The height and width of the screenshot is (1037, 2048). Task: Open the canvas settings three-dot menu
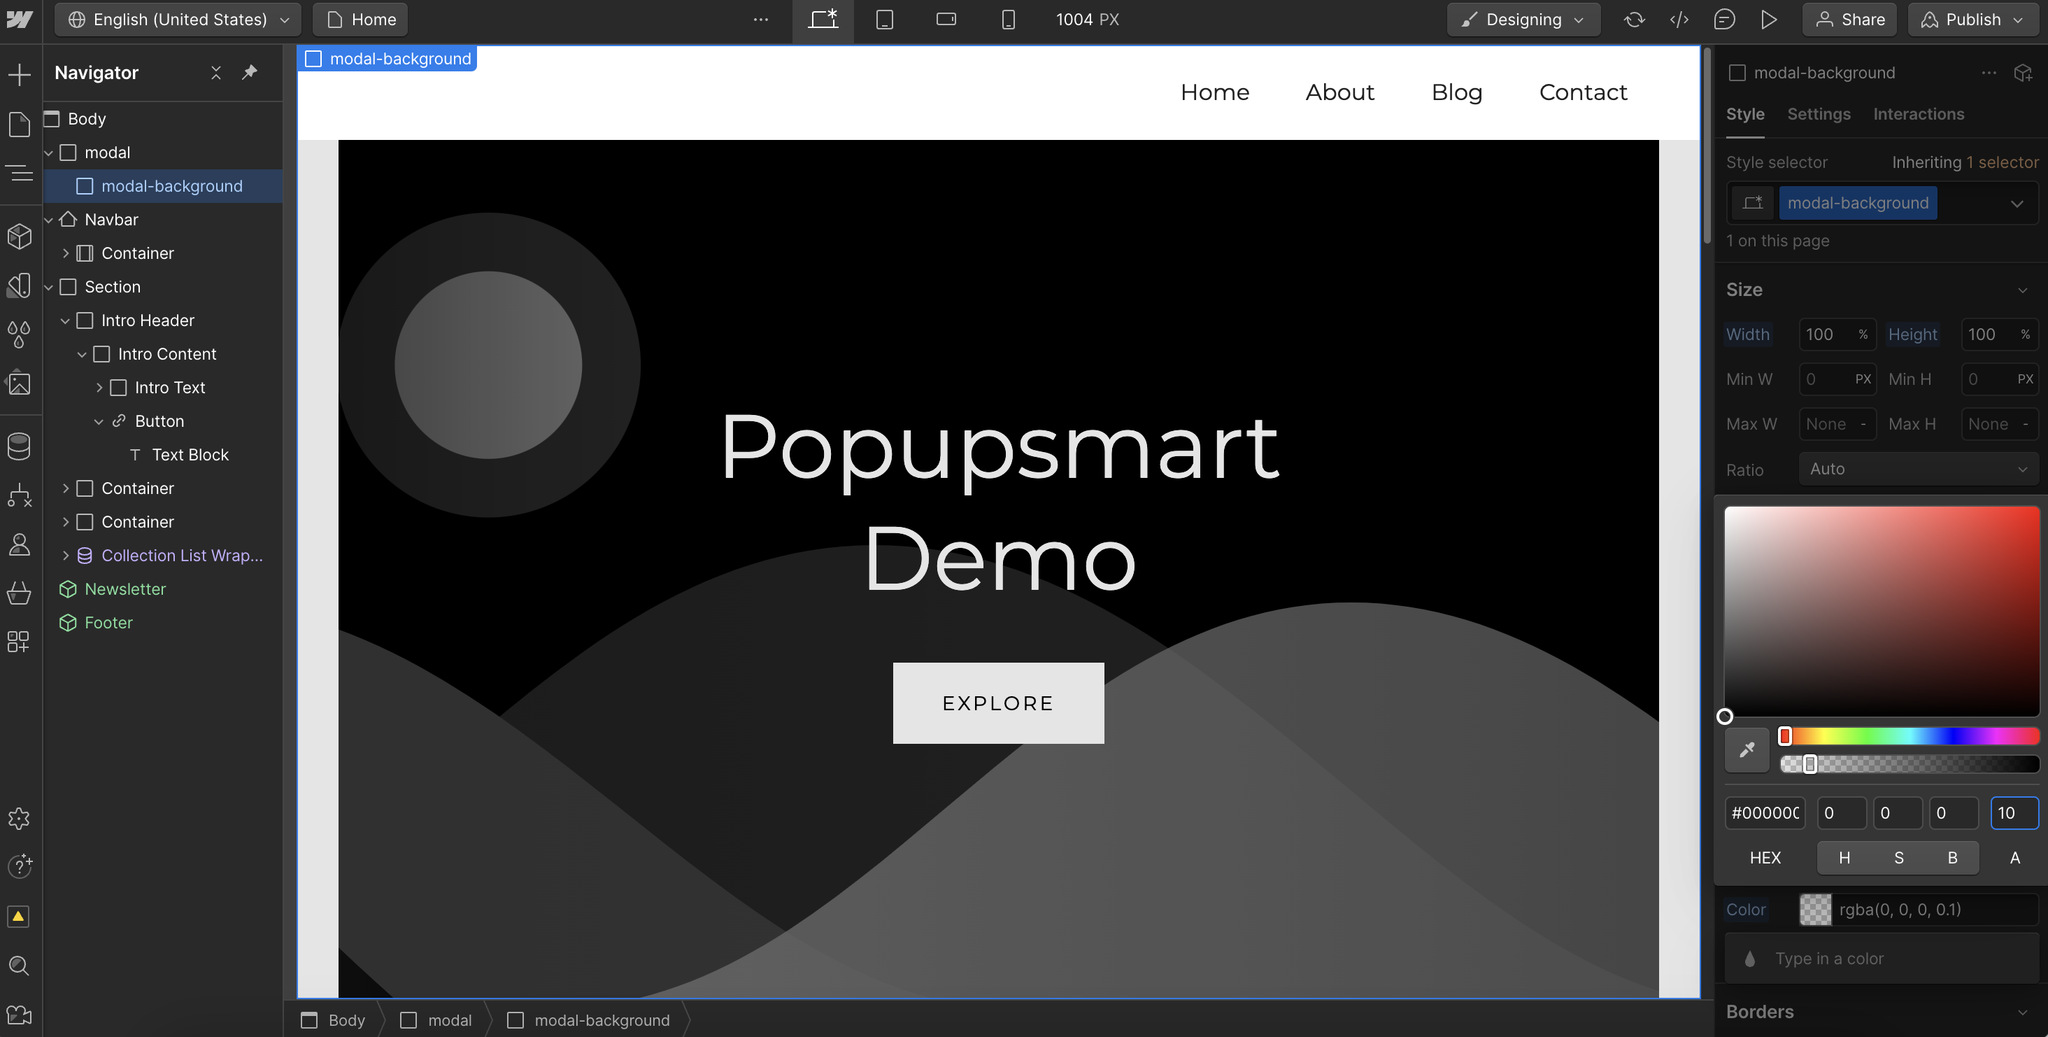(761, 20)
